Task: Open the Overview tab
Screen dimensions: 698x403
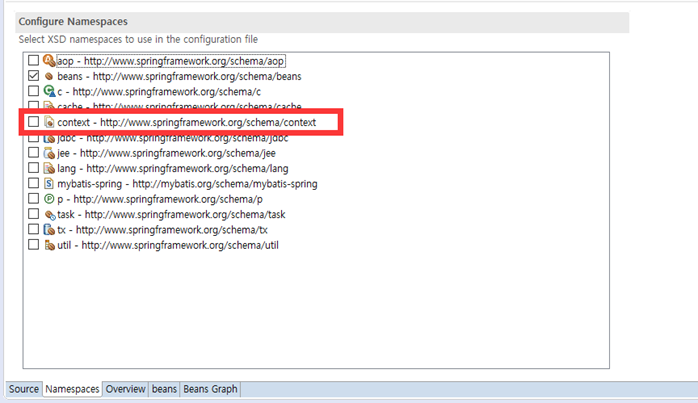Action: point(126,389)
